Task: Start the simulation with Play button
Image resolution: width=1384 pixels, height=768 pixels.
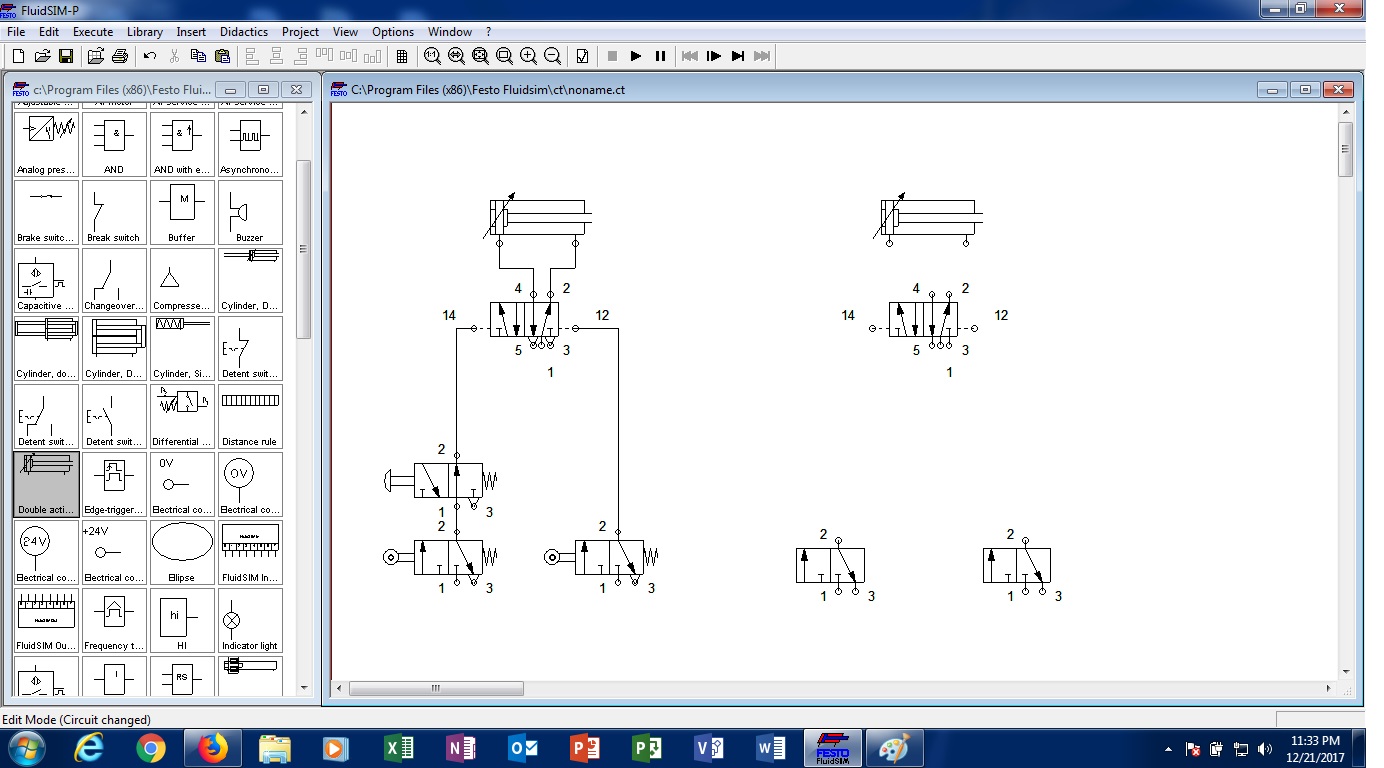Action: (x=636, y=56)
